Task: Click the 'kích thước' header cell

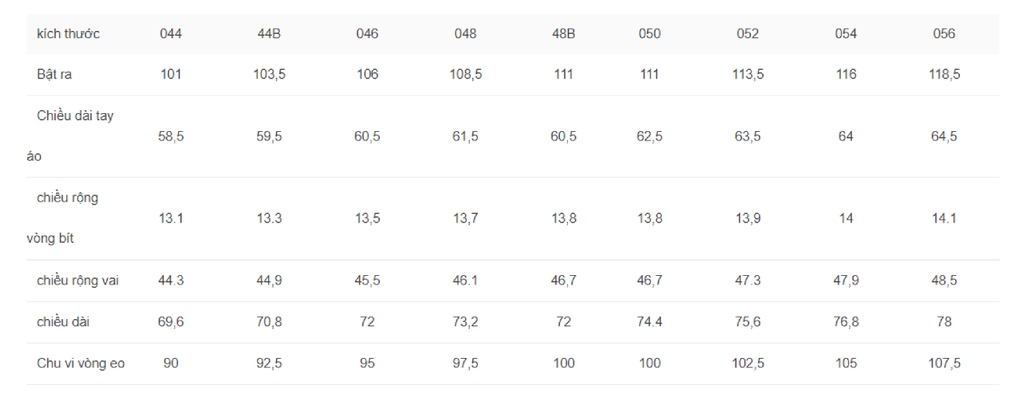Action: (68, 34)
